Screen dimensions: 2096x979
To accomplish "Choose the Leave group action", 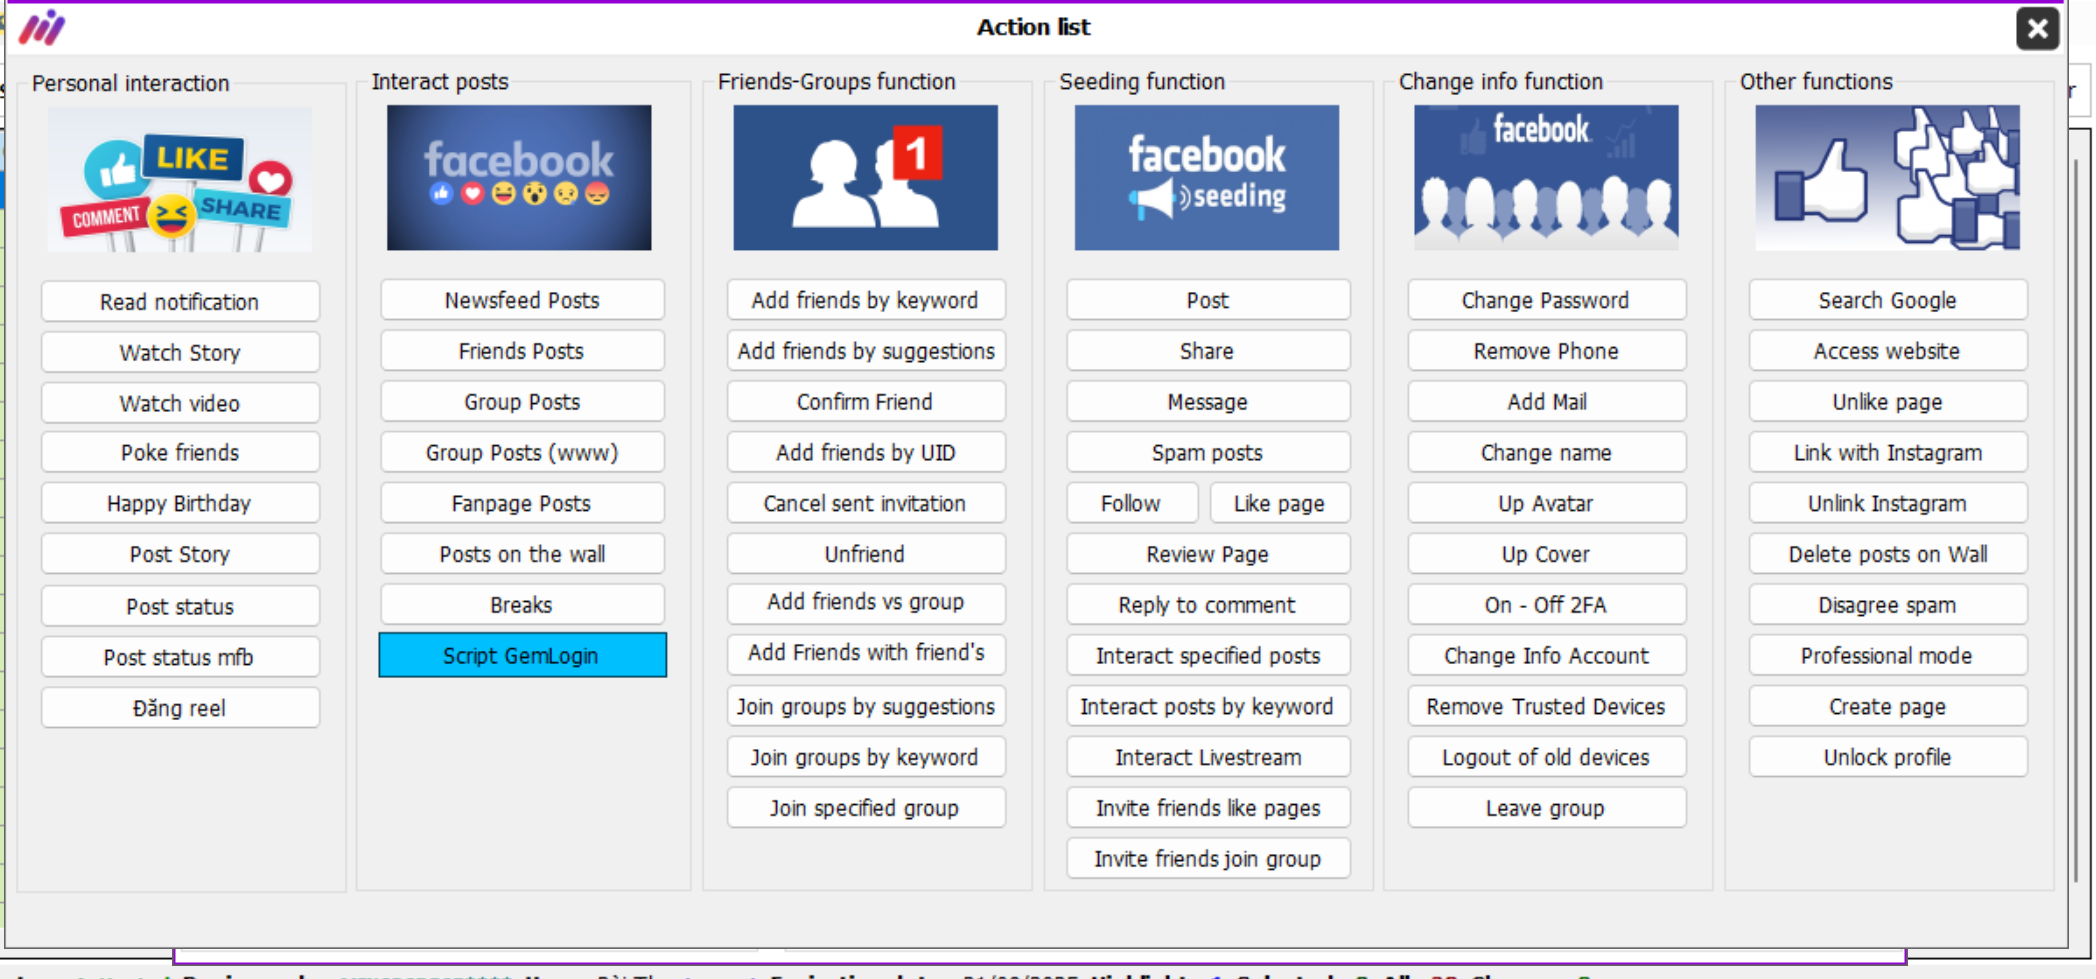I will [1546, 808].
